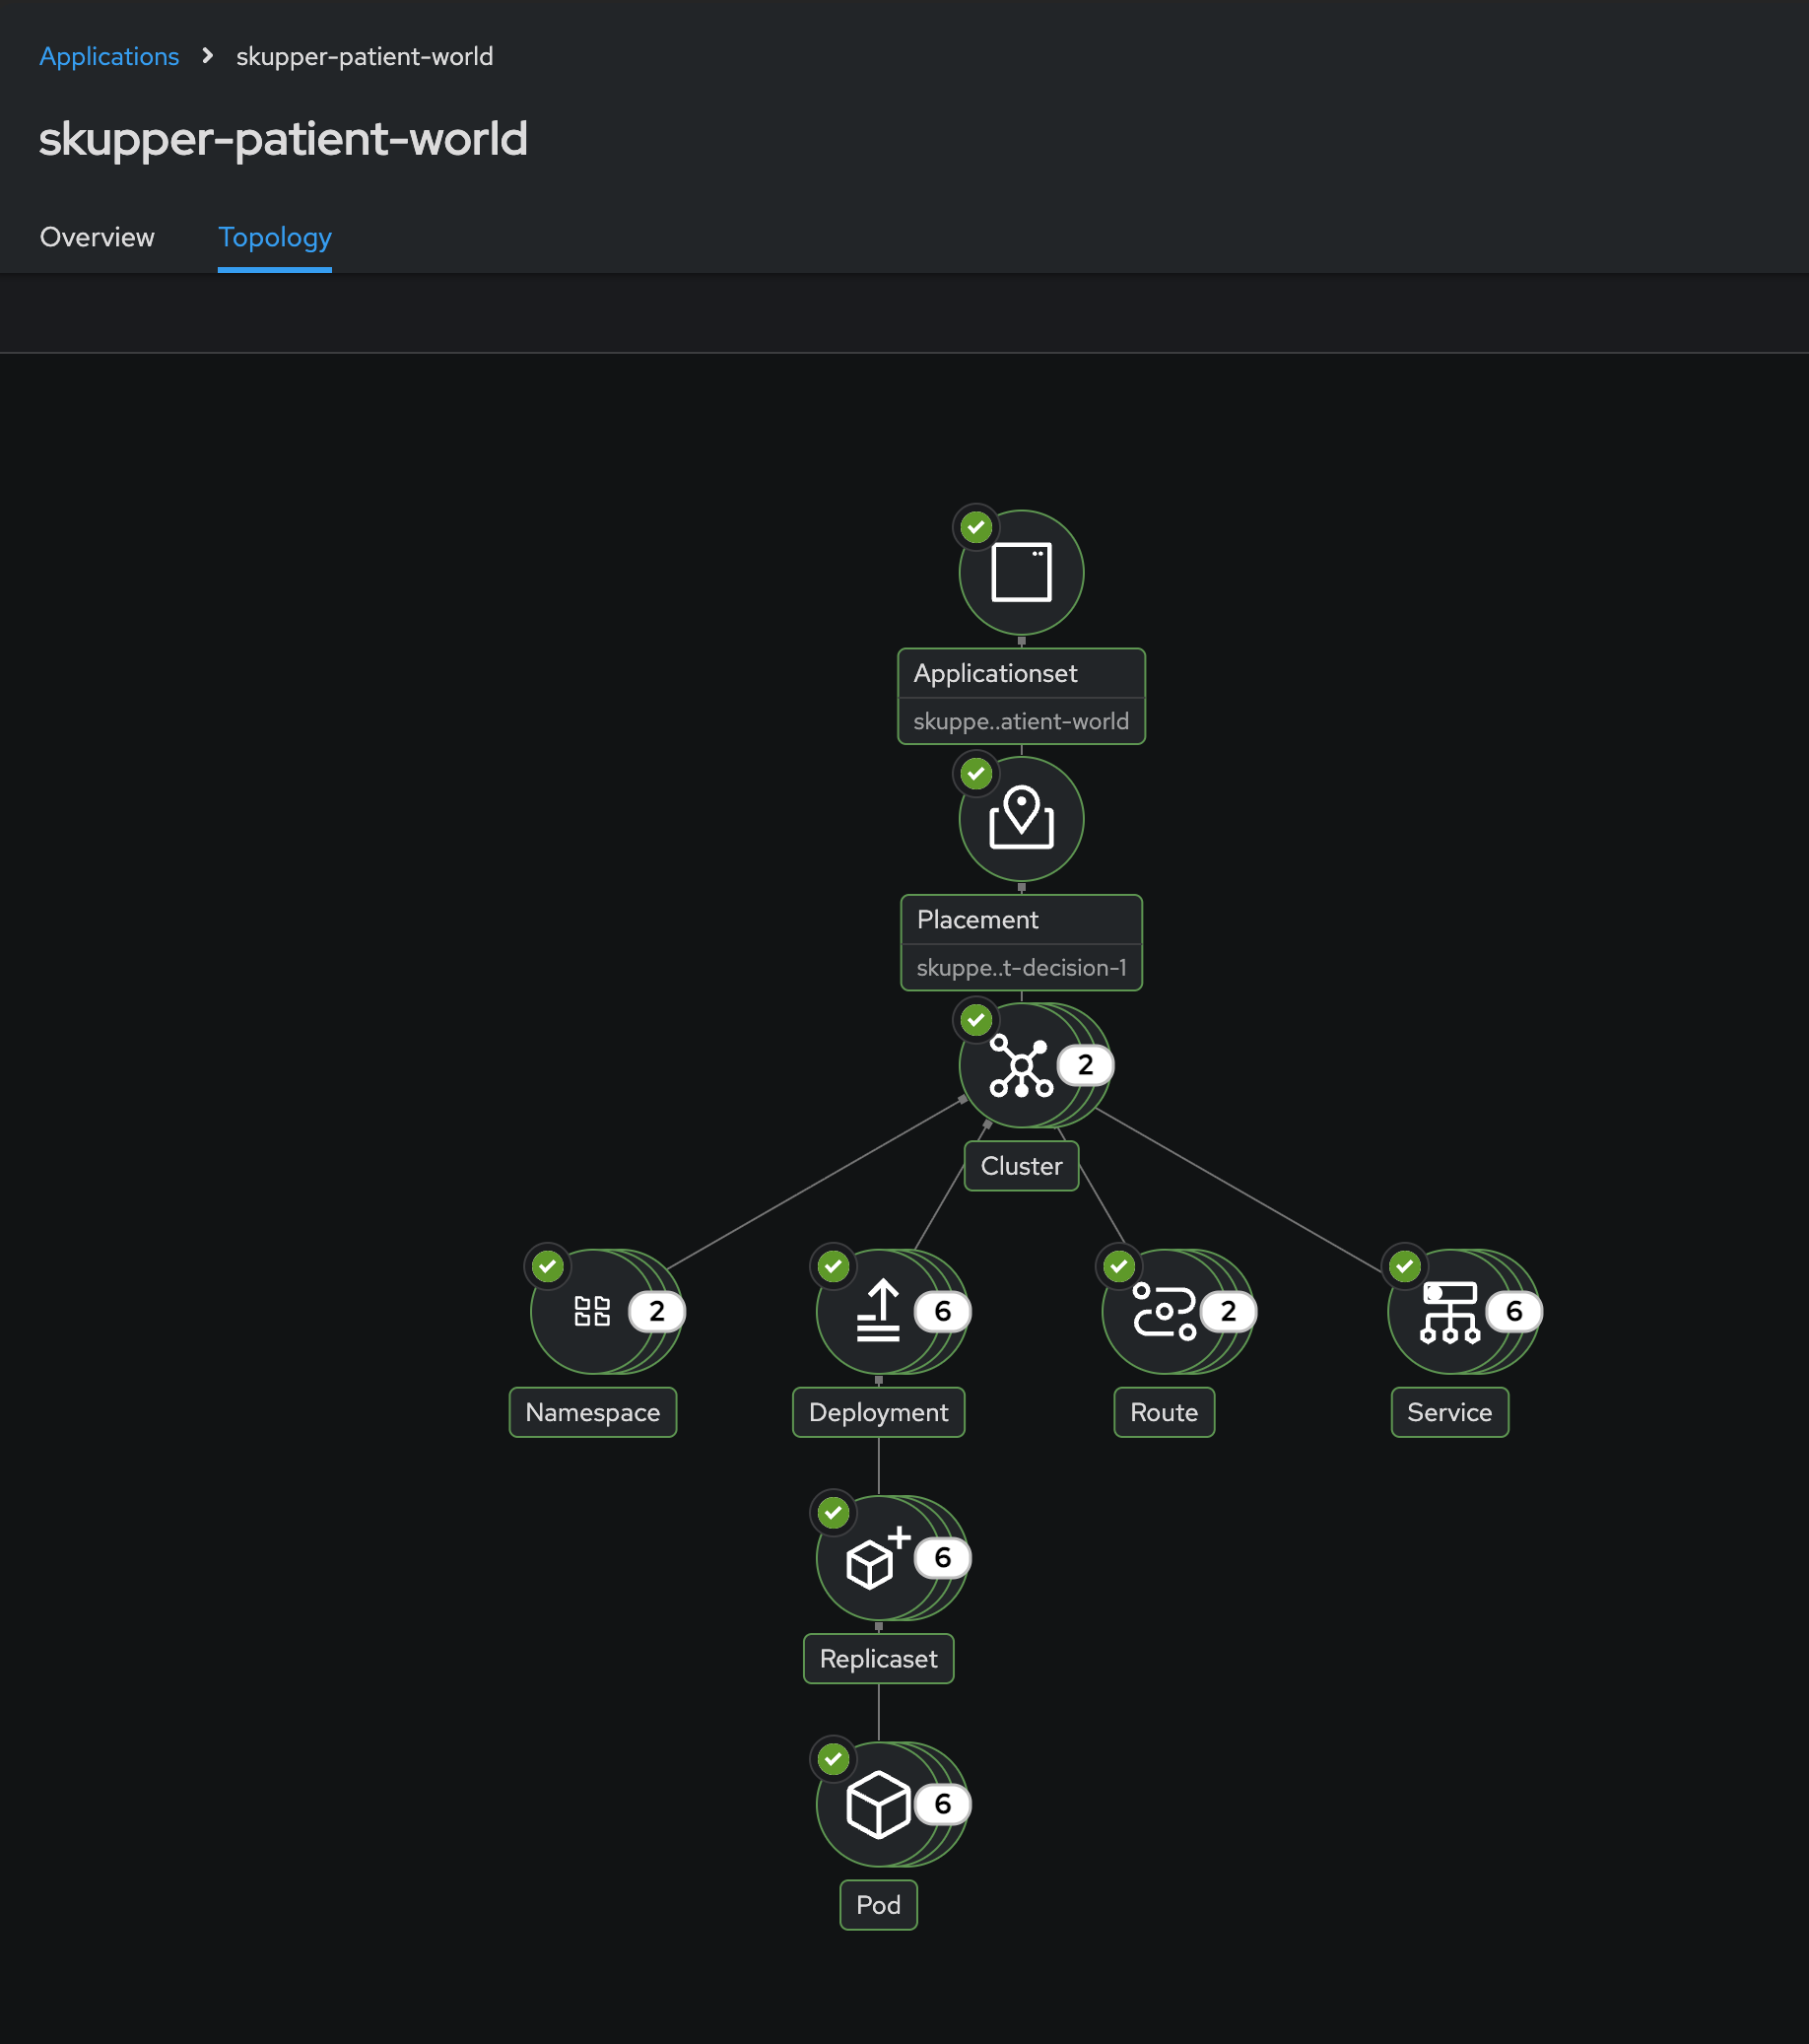
Task: Switch to the Overview tab
Action: click(97, 237)
